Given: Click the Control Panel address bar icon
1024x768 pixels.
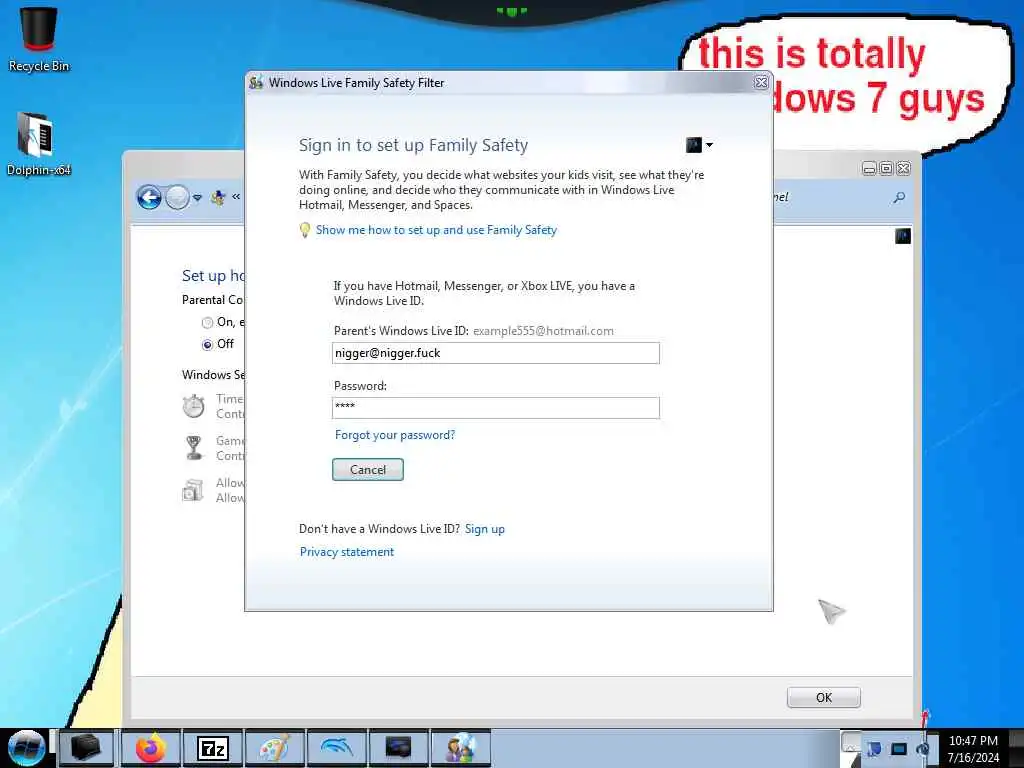Looking at the screenshot, I should pos(218,197).
